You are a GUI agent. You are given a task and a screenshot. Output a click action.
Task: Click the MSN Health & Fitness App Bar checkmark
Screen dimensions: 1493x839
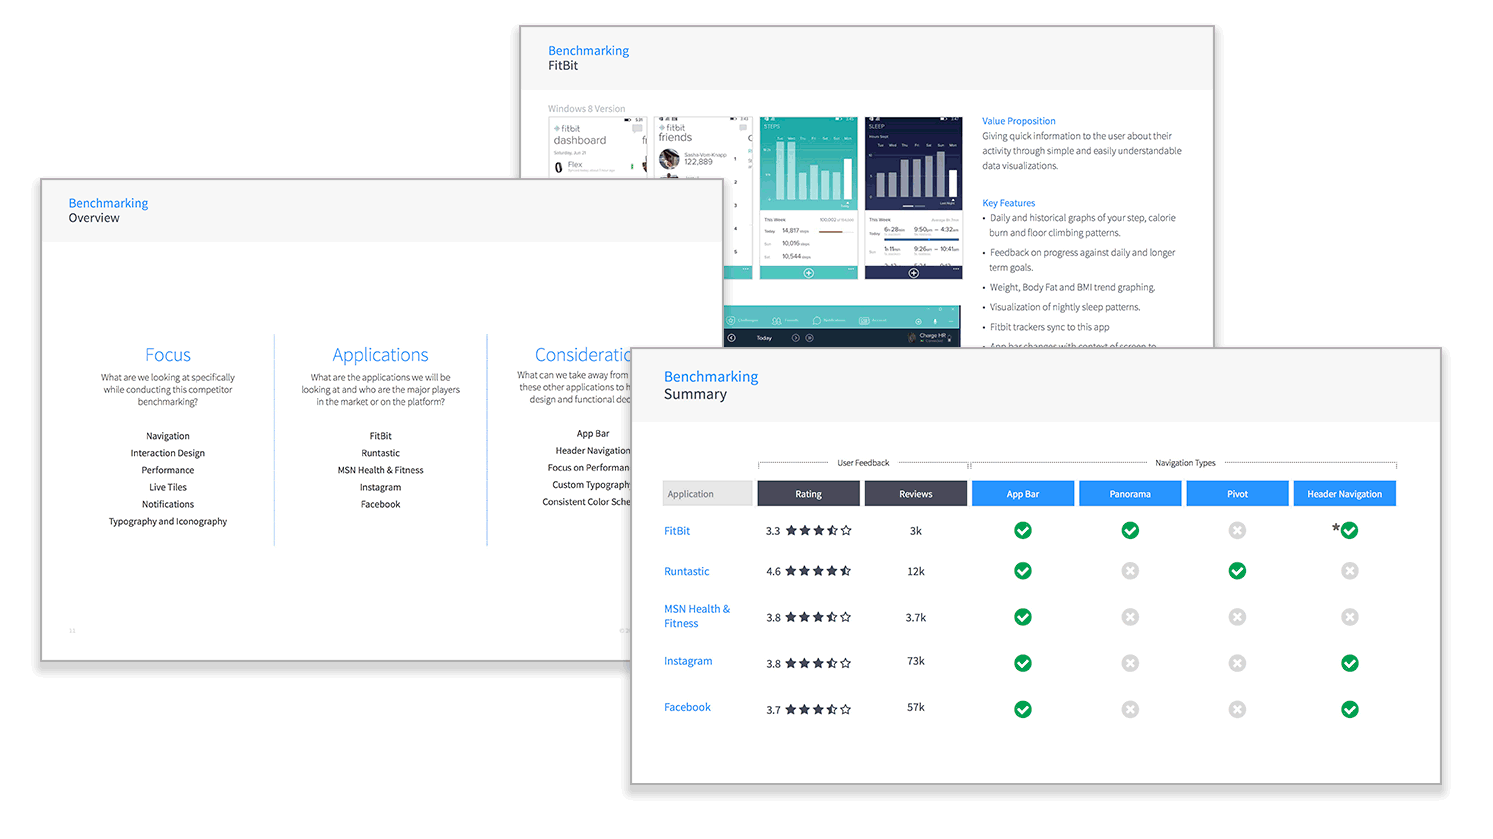1023,617
